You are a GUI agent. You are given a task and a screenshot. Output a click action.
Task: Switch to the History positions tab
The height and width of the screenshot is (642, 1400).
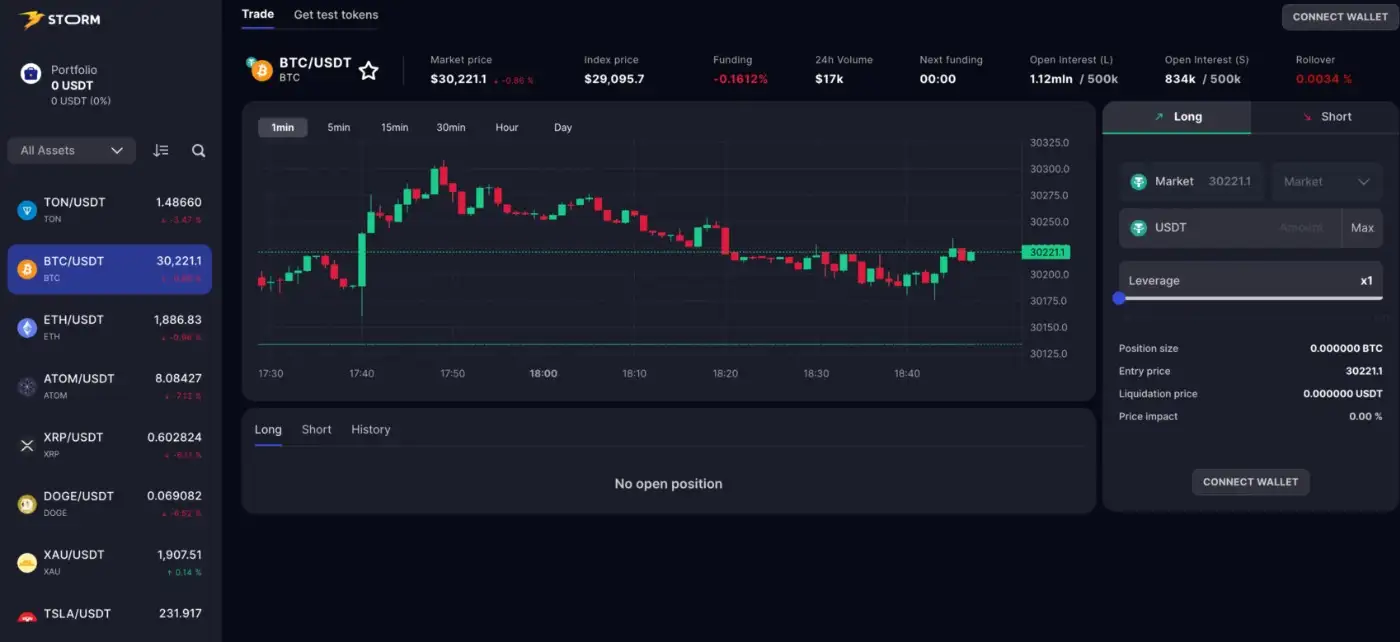click(370, 430)
